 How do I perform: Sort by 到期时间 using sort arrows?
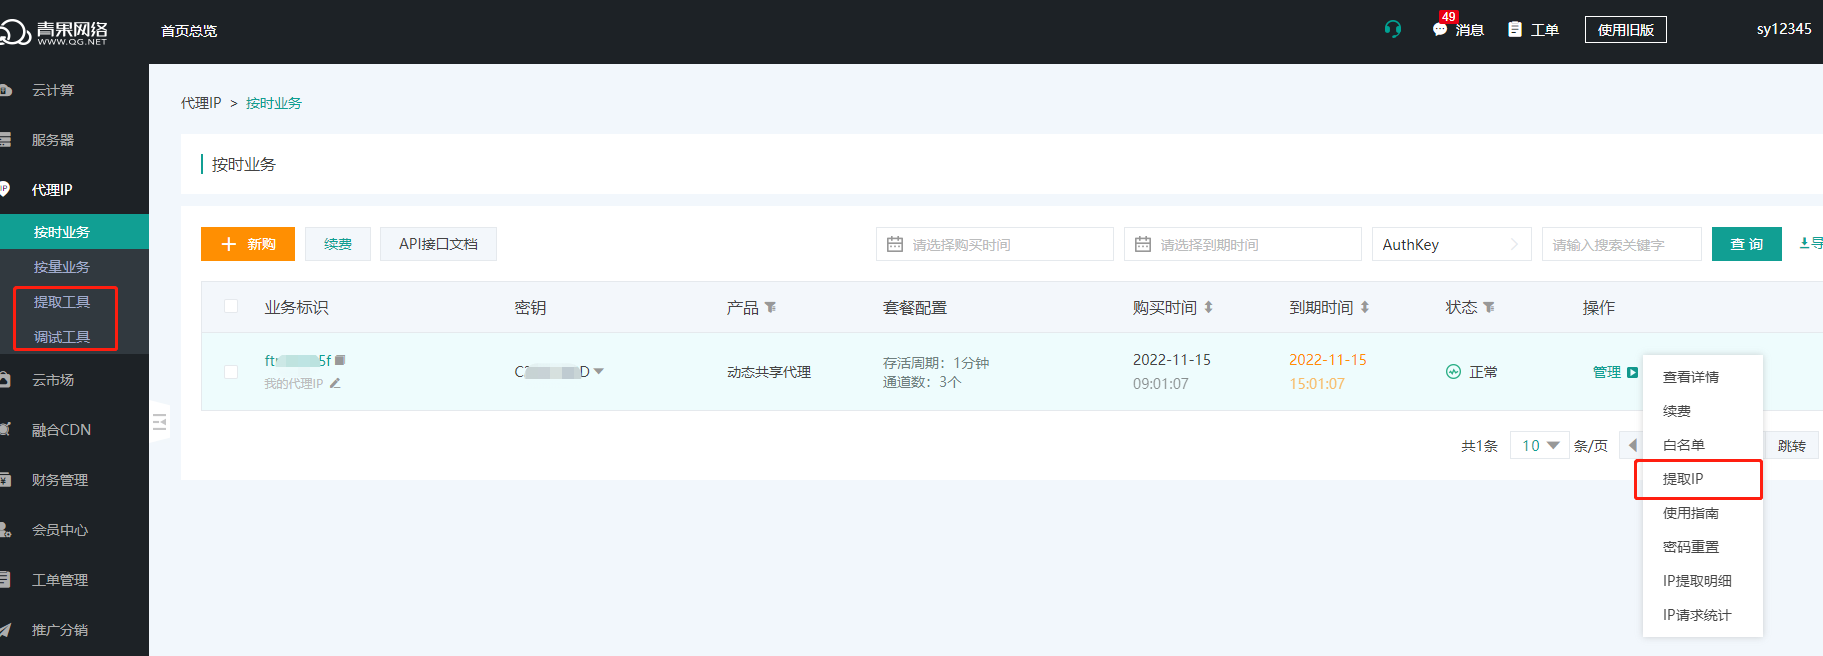coord(1365,308)
